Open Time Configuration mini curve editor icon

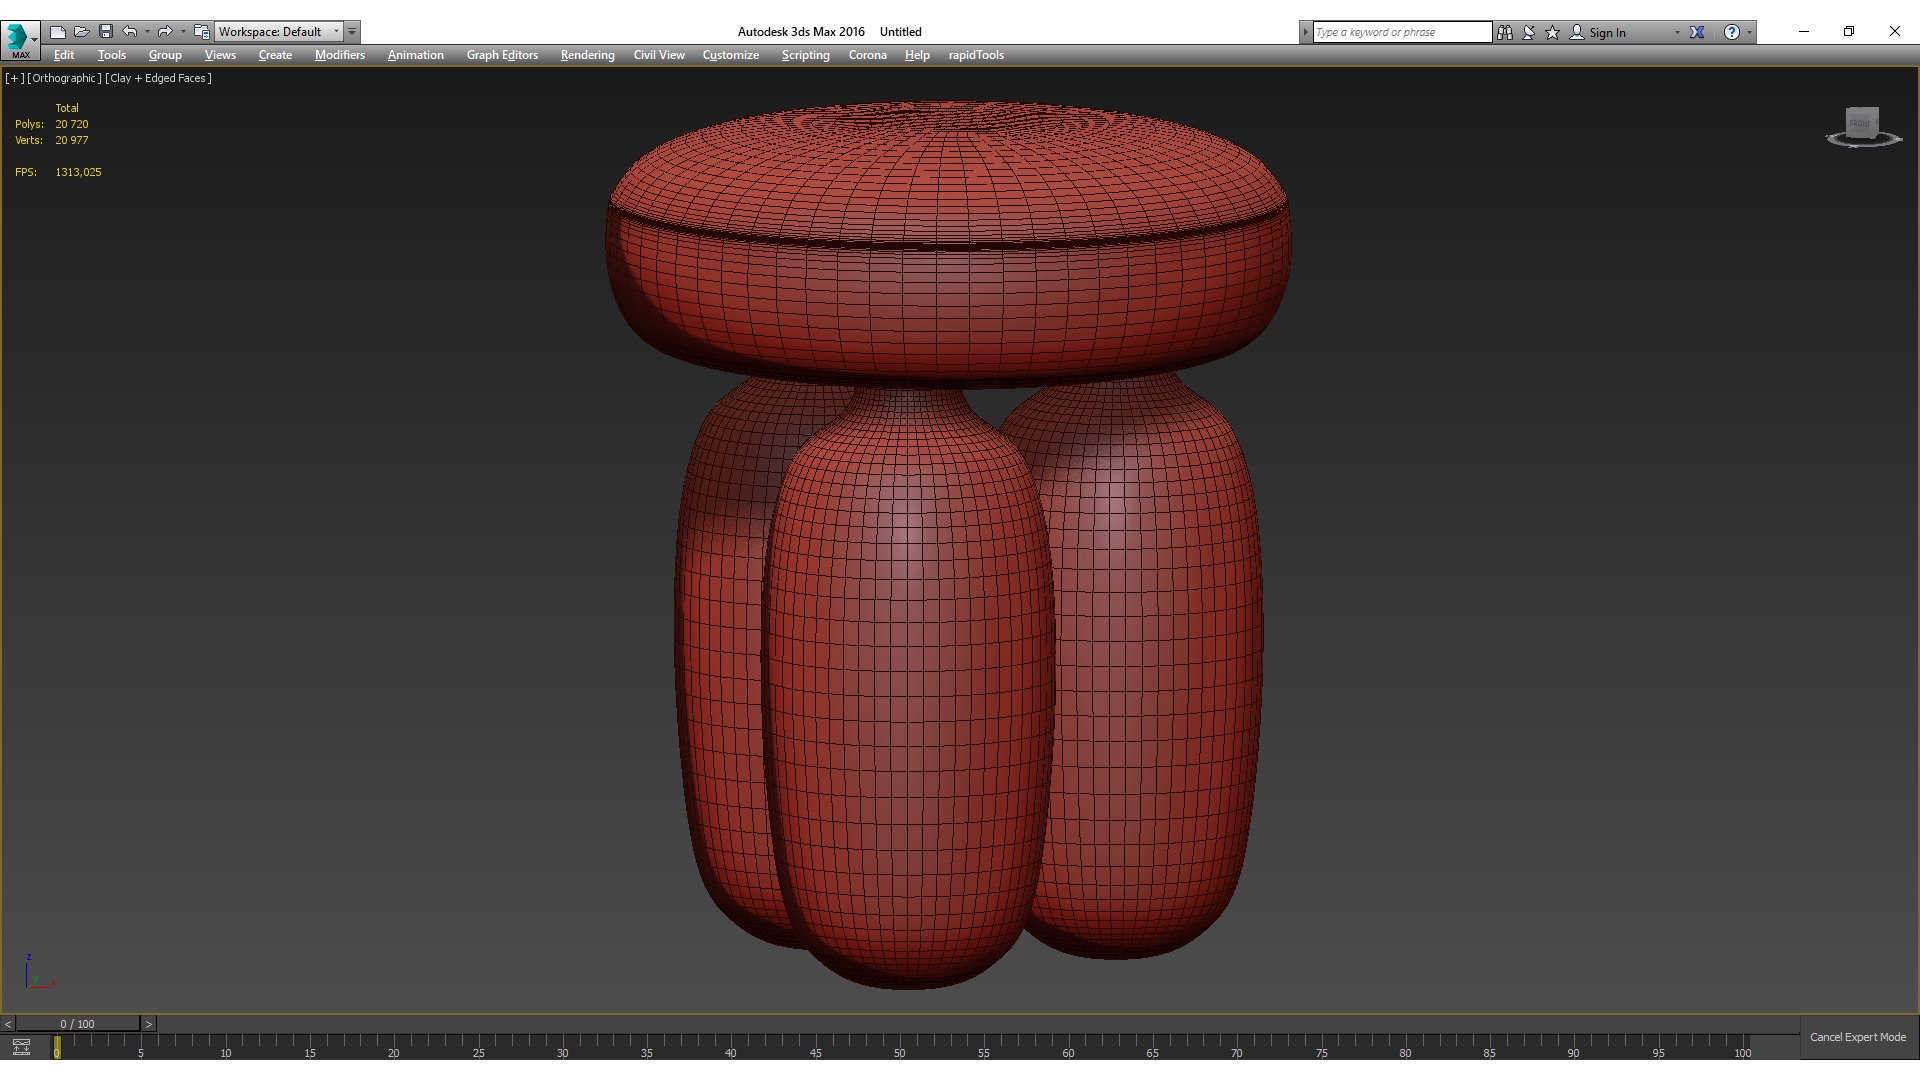pyautogui.click(x=21, y=1047)
